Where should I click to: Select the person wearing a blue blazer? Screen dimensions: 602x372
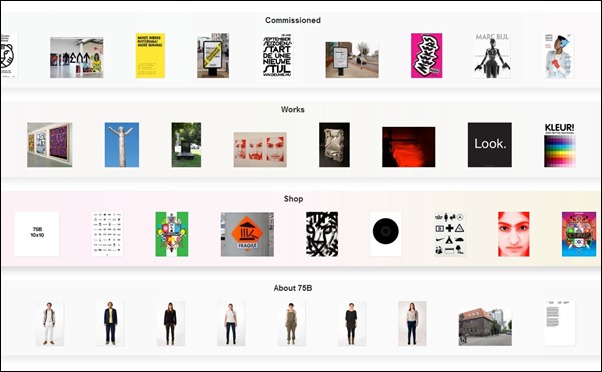point(111,323)
